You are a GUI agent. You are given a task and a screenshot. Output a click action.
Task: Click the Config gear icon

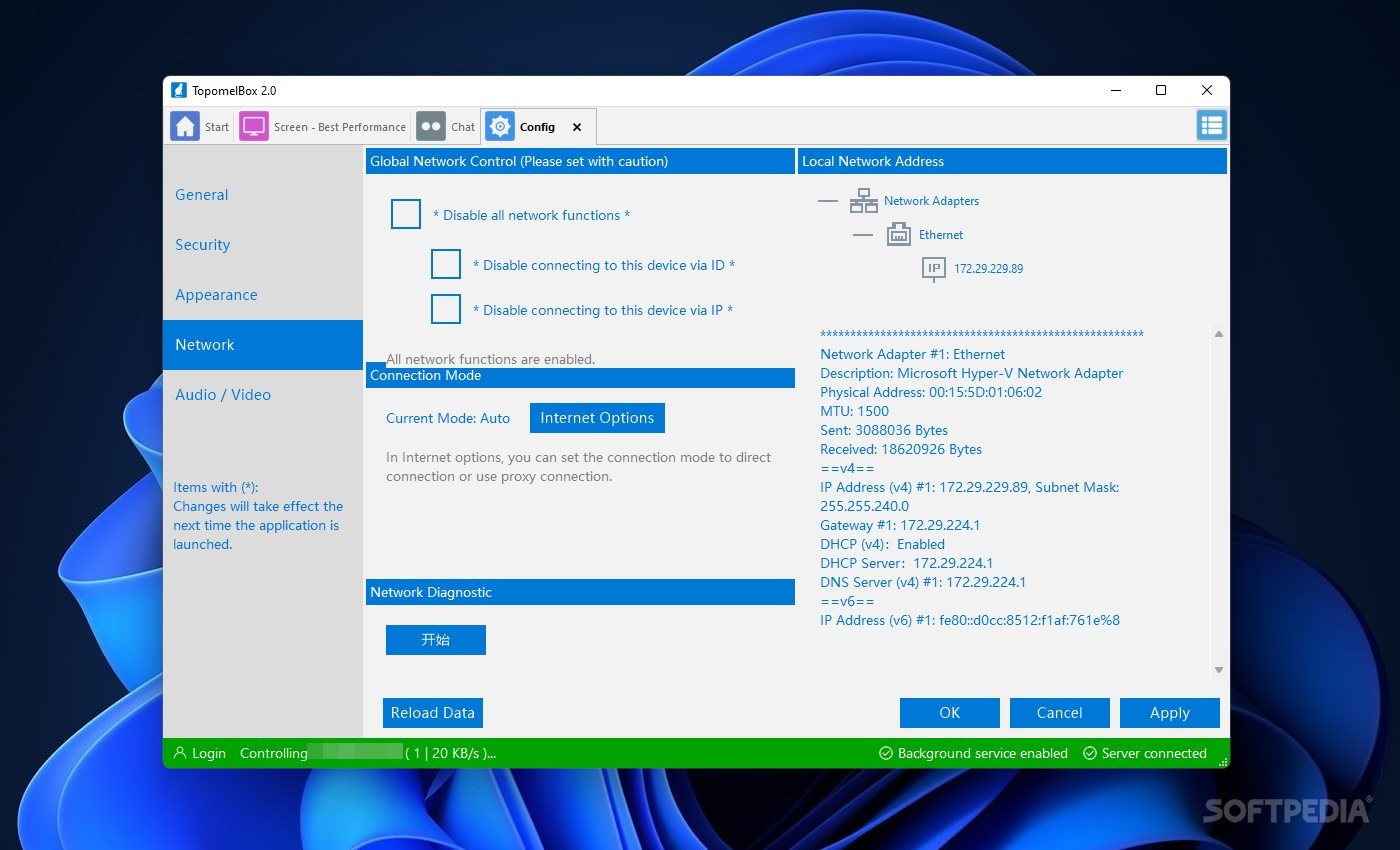tap(500, 127)
